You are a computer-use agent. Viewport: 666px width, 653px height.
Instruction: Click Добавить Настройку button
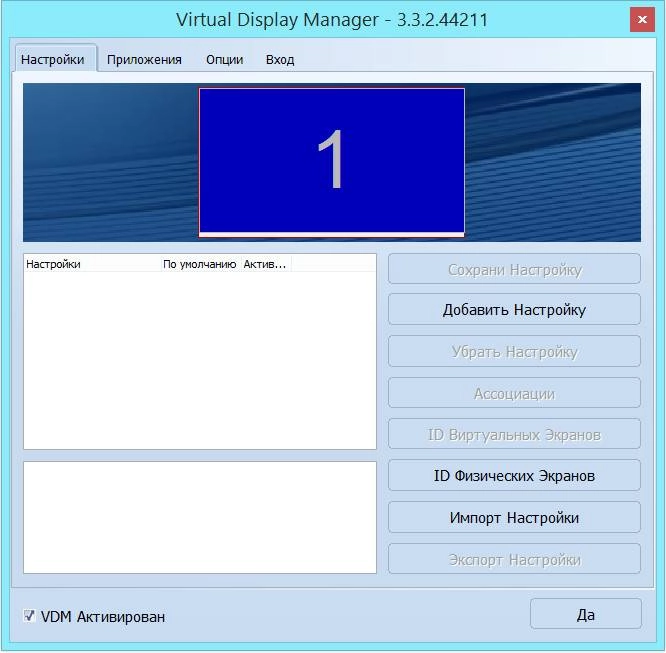[514, 310]
